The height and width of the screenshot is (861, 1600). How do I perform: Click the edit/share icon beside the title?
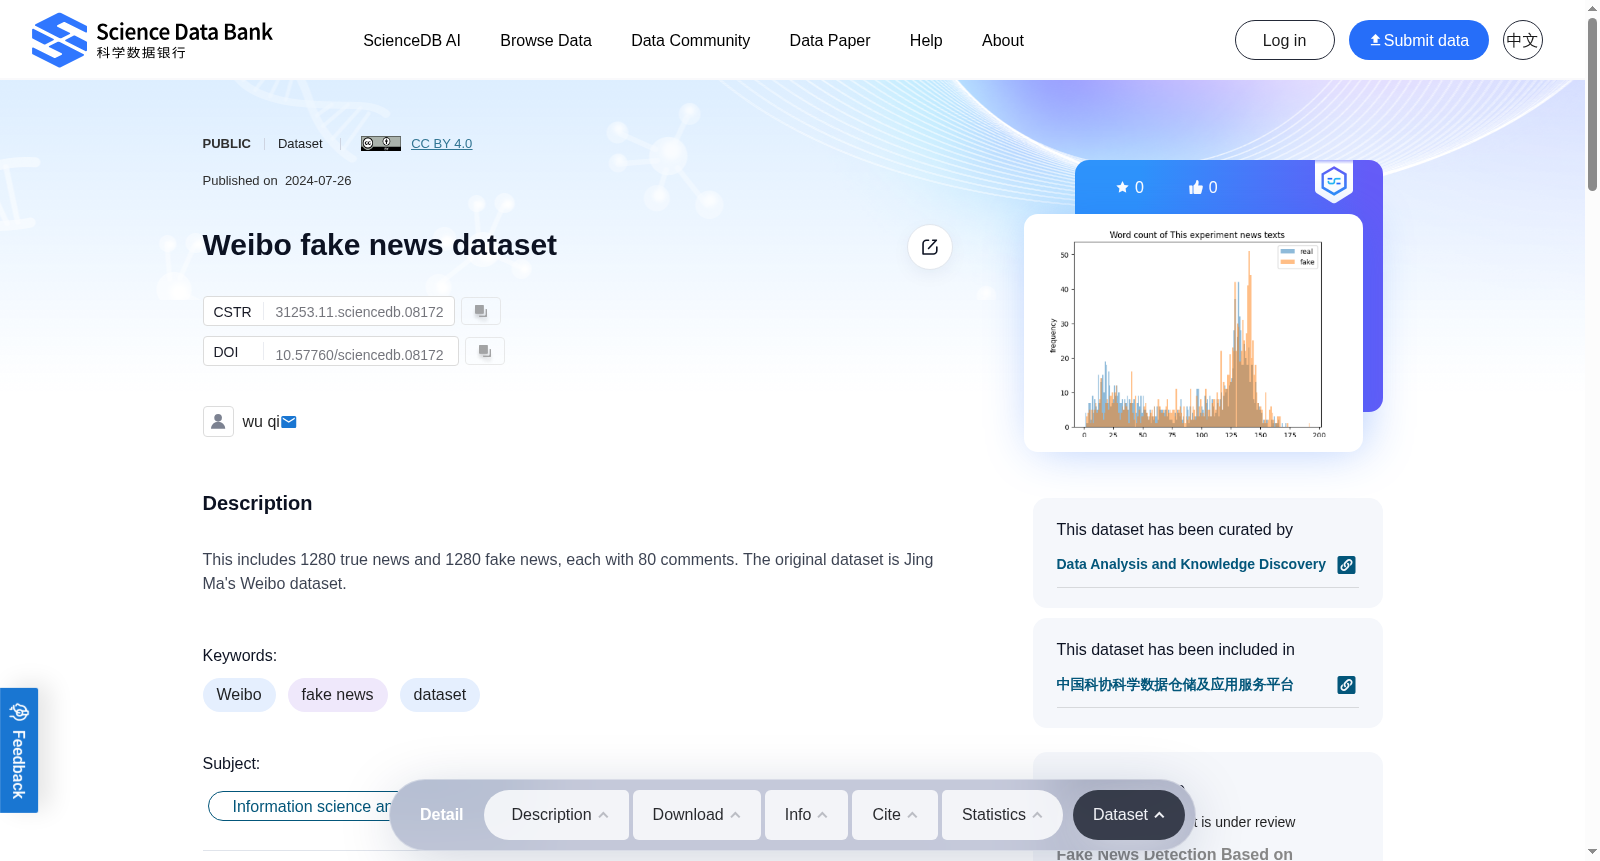point(930,247)
